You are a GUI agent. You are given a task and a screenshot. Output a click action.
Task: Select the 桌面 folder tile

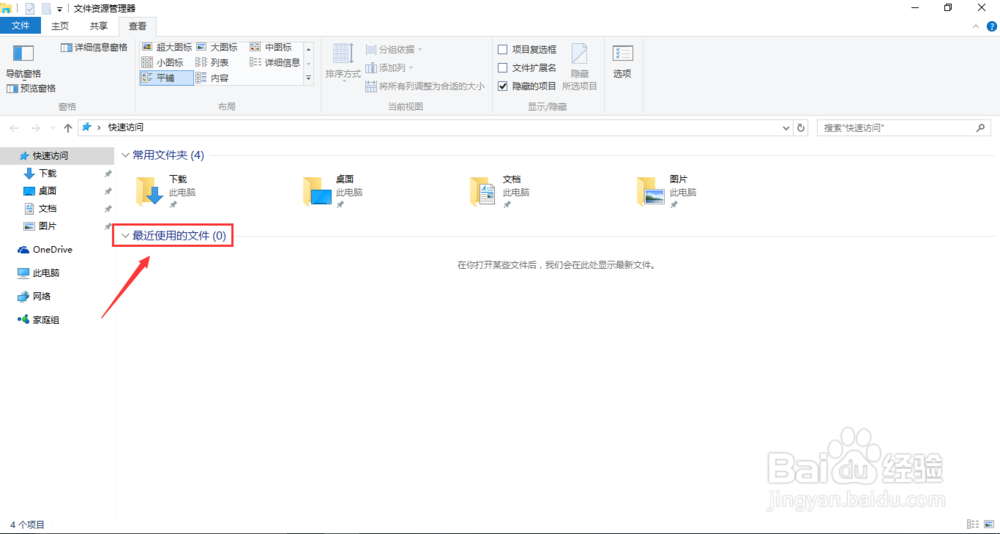pyautogui.click(x=334, y=191)
